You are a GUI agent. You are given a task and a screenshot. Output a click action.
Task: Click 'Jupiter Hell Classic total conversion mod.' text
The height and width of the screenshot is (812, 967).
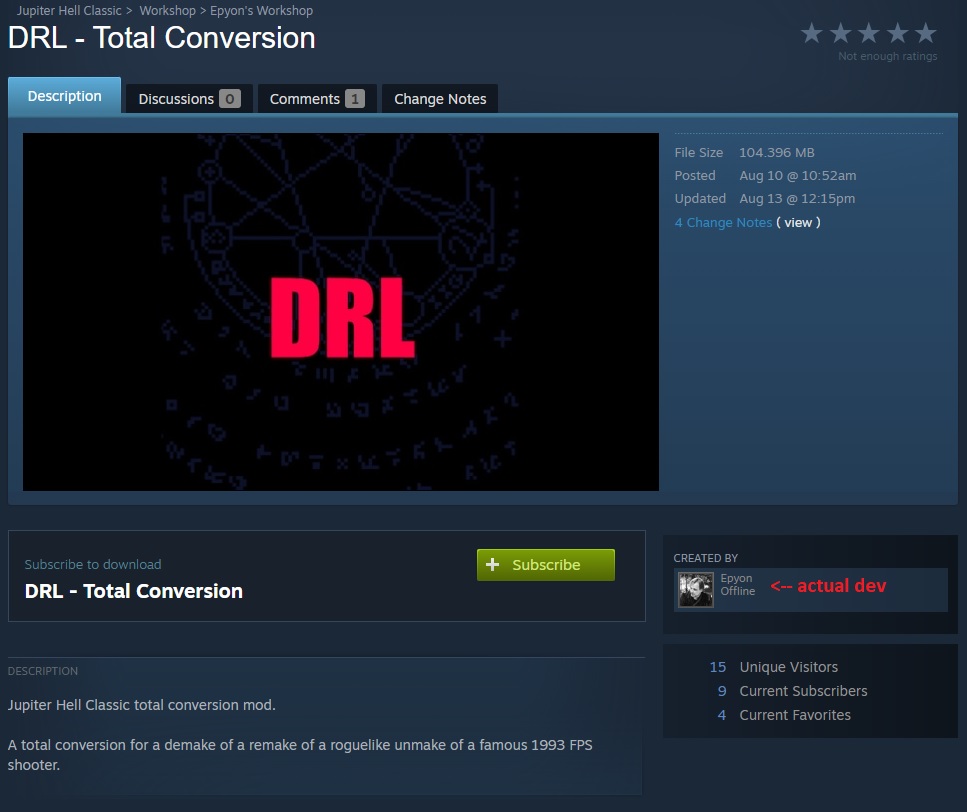(x=141, y=705)
